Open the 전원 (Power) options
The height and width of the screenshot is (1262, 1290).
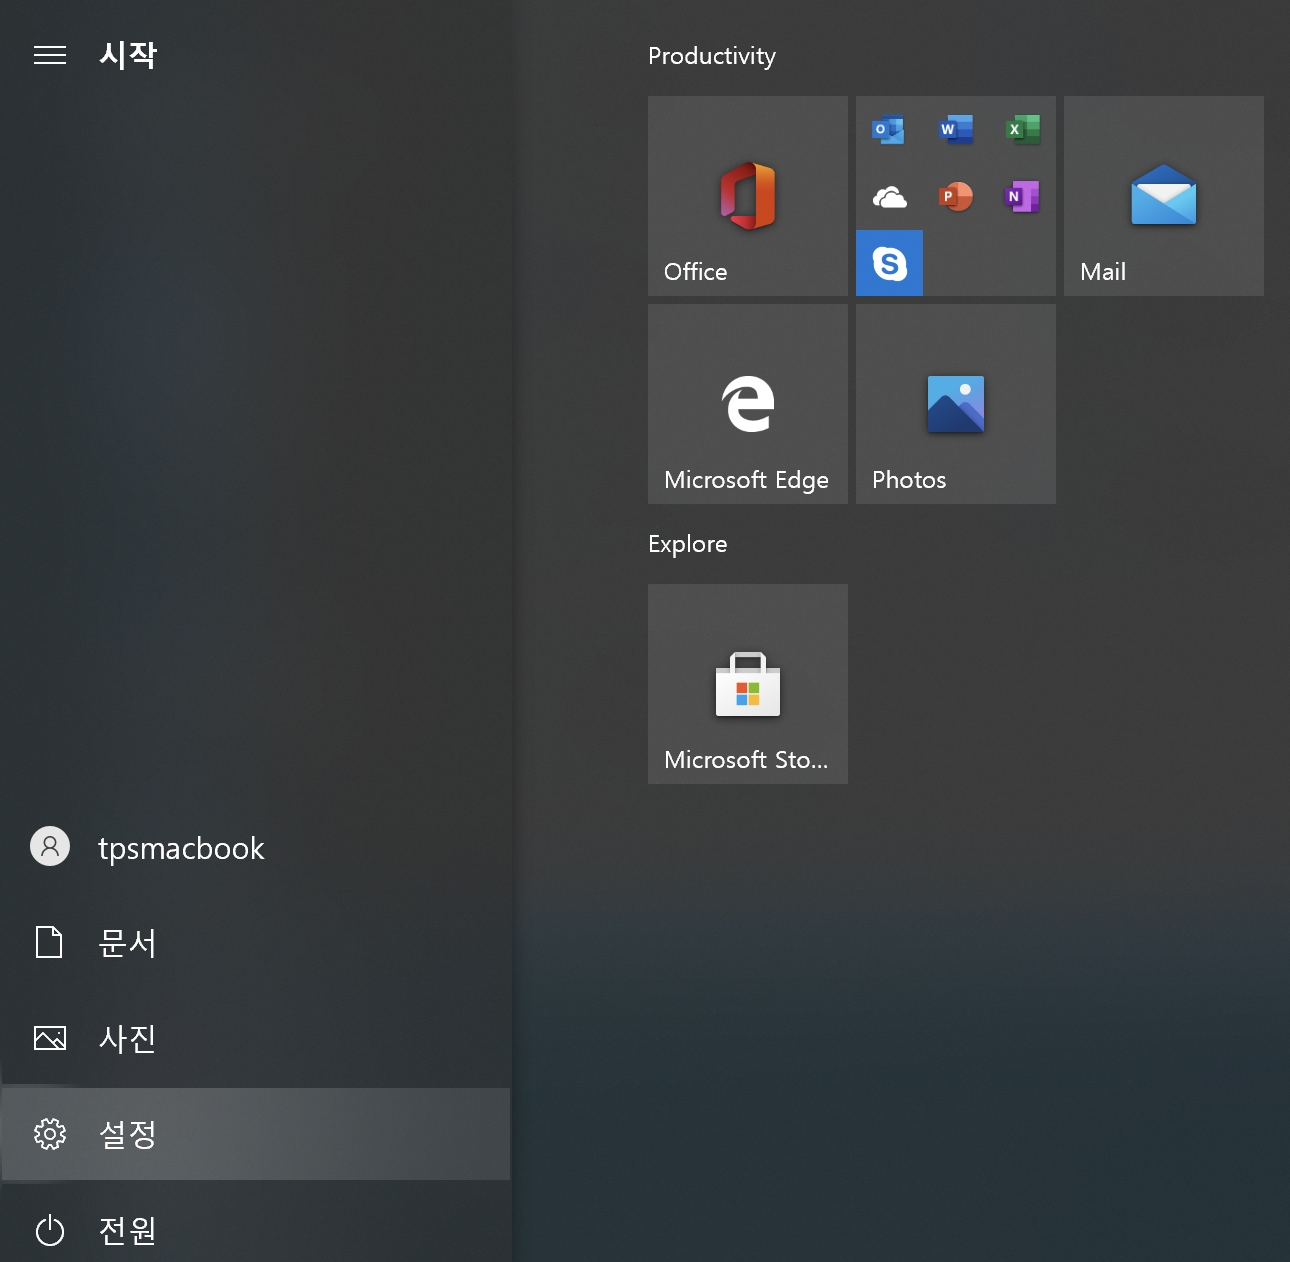[256, 1230]
